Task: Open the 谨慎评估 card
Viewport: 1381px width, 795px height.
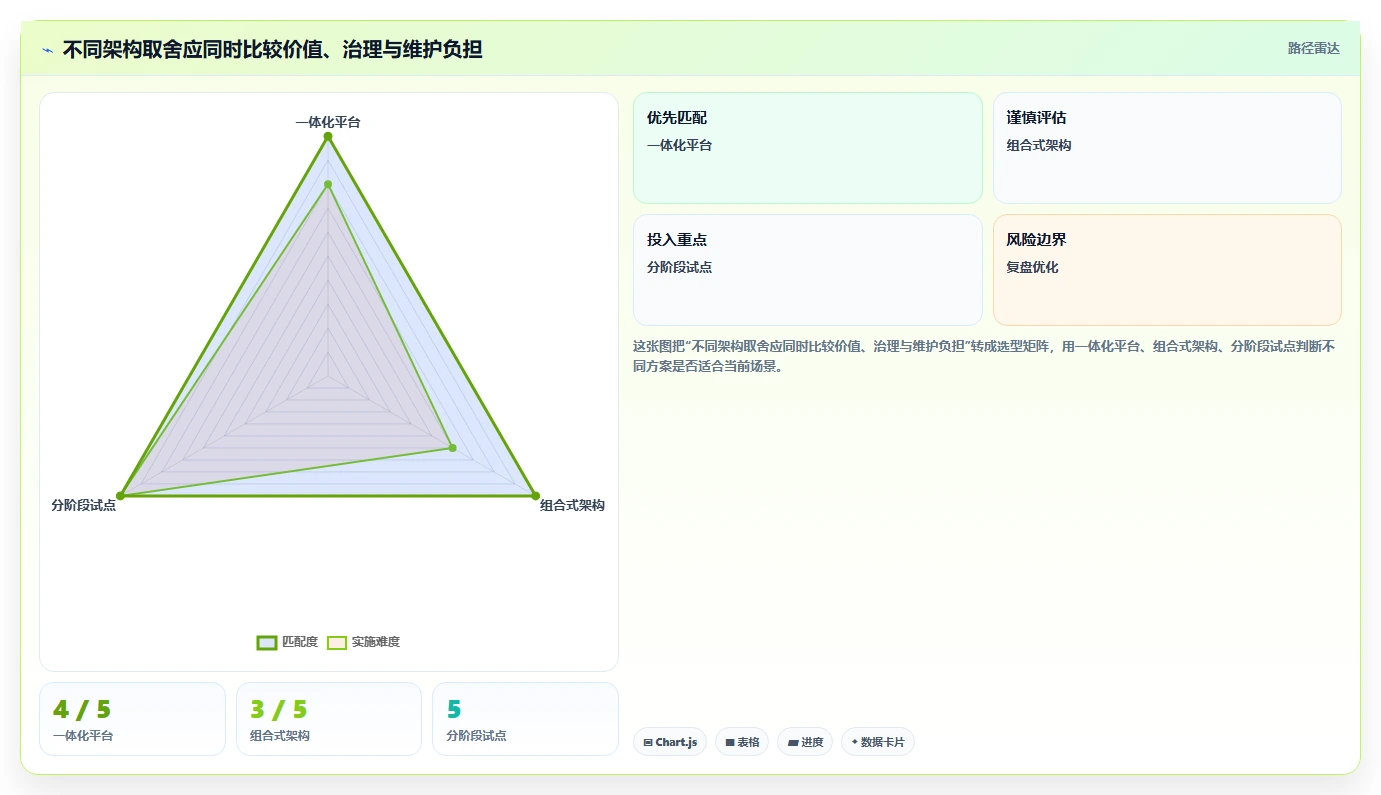Action: click(1167, 148)
